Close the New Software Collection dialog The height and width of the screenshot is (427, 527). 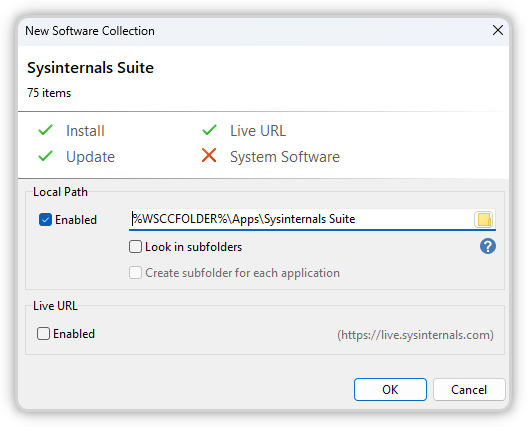(498, 30)
